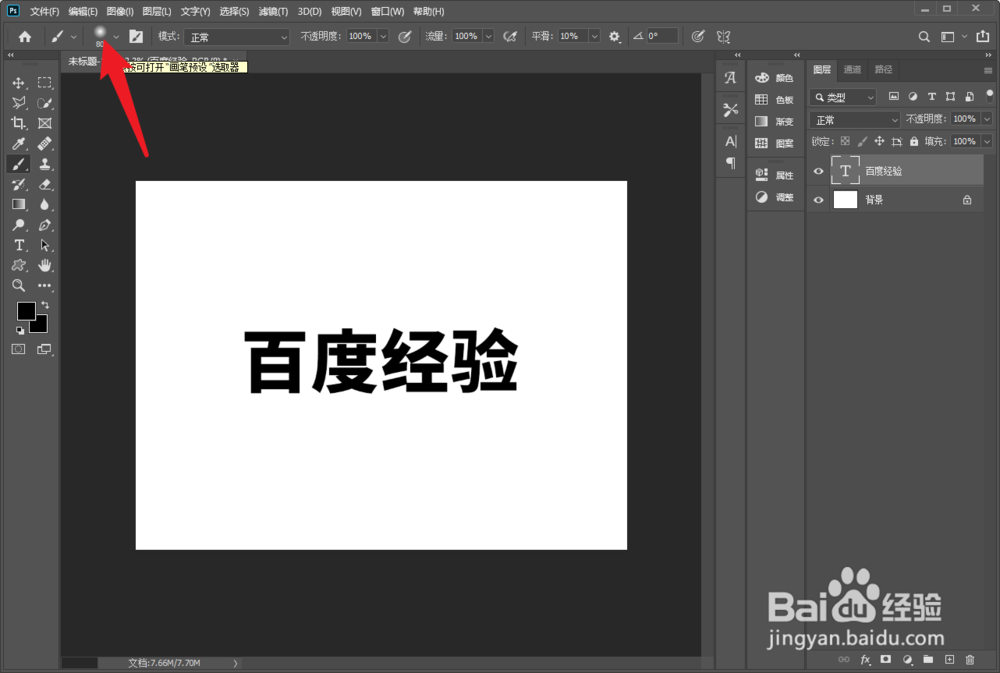The width and height of the screenshot is (1000, 673).
Task: Open the 颜色 panel
Action: 774,78
